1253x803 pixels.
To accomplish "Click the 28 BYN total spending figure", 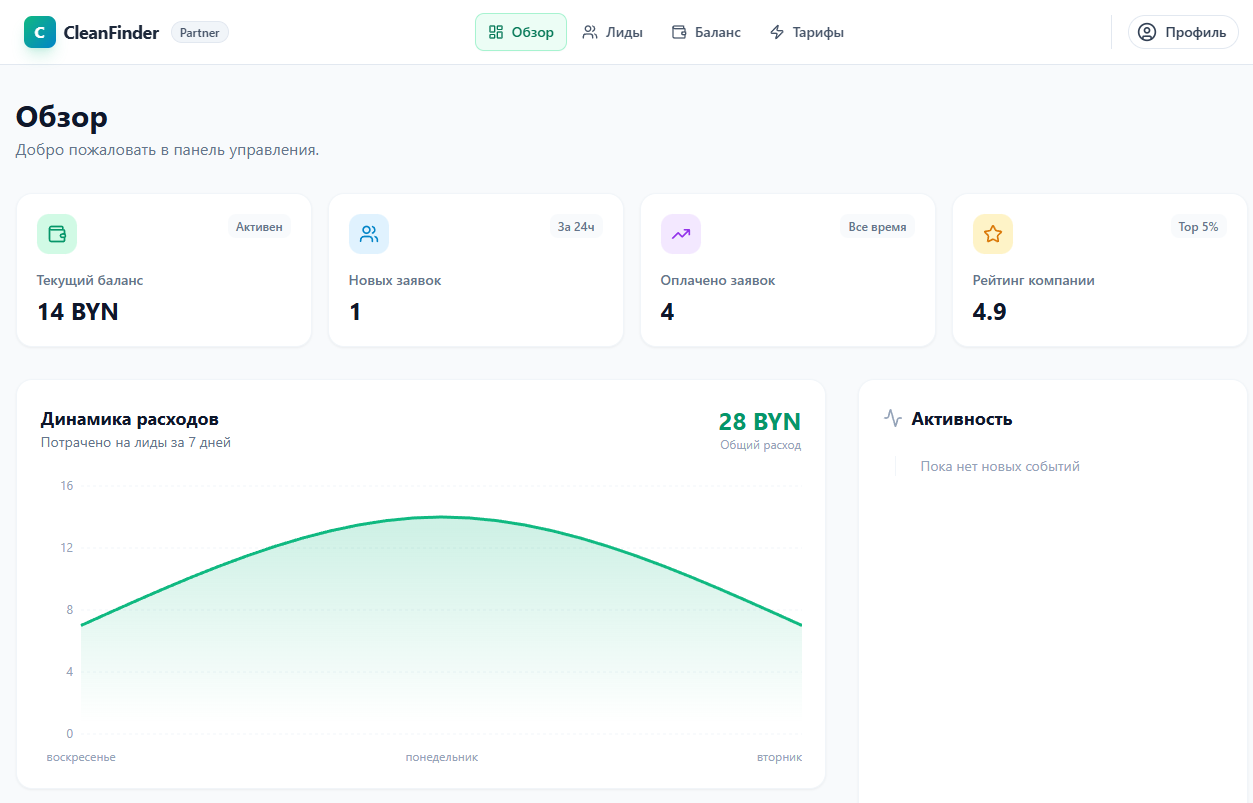I will coord(759,421).
